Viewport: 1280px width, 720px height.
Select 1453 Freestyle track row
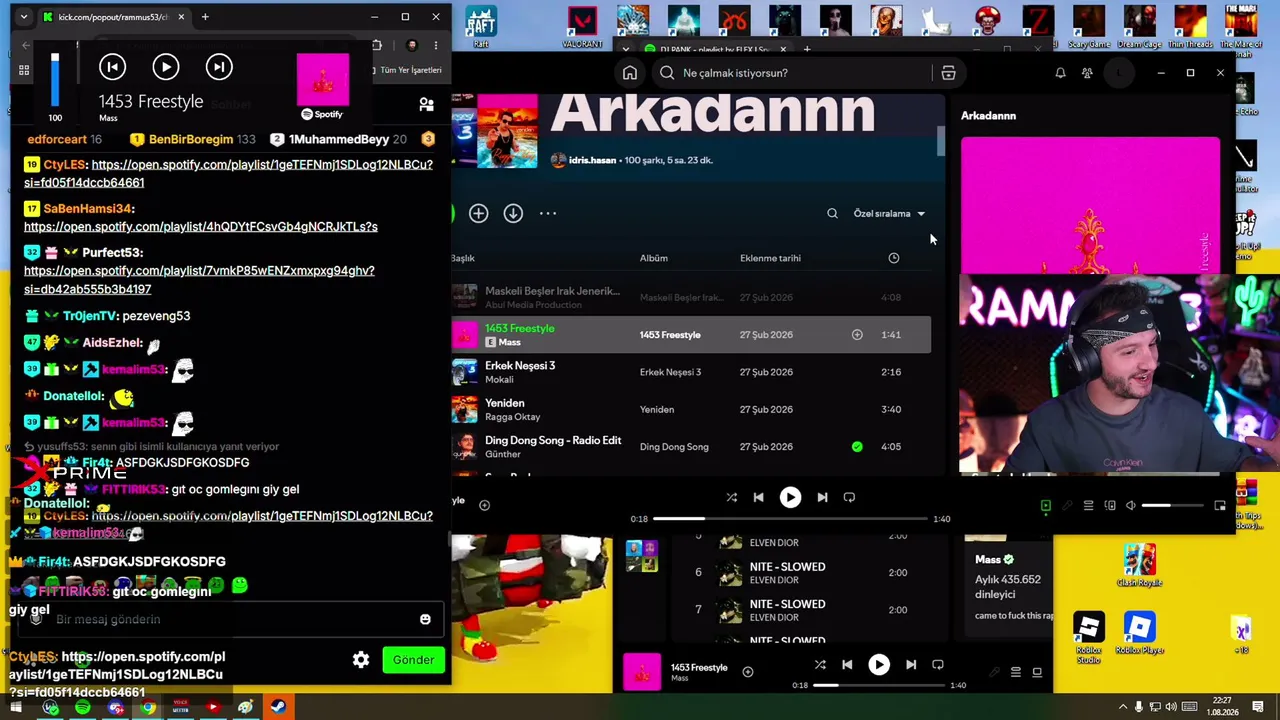(x=691, y=335)
